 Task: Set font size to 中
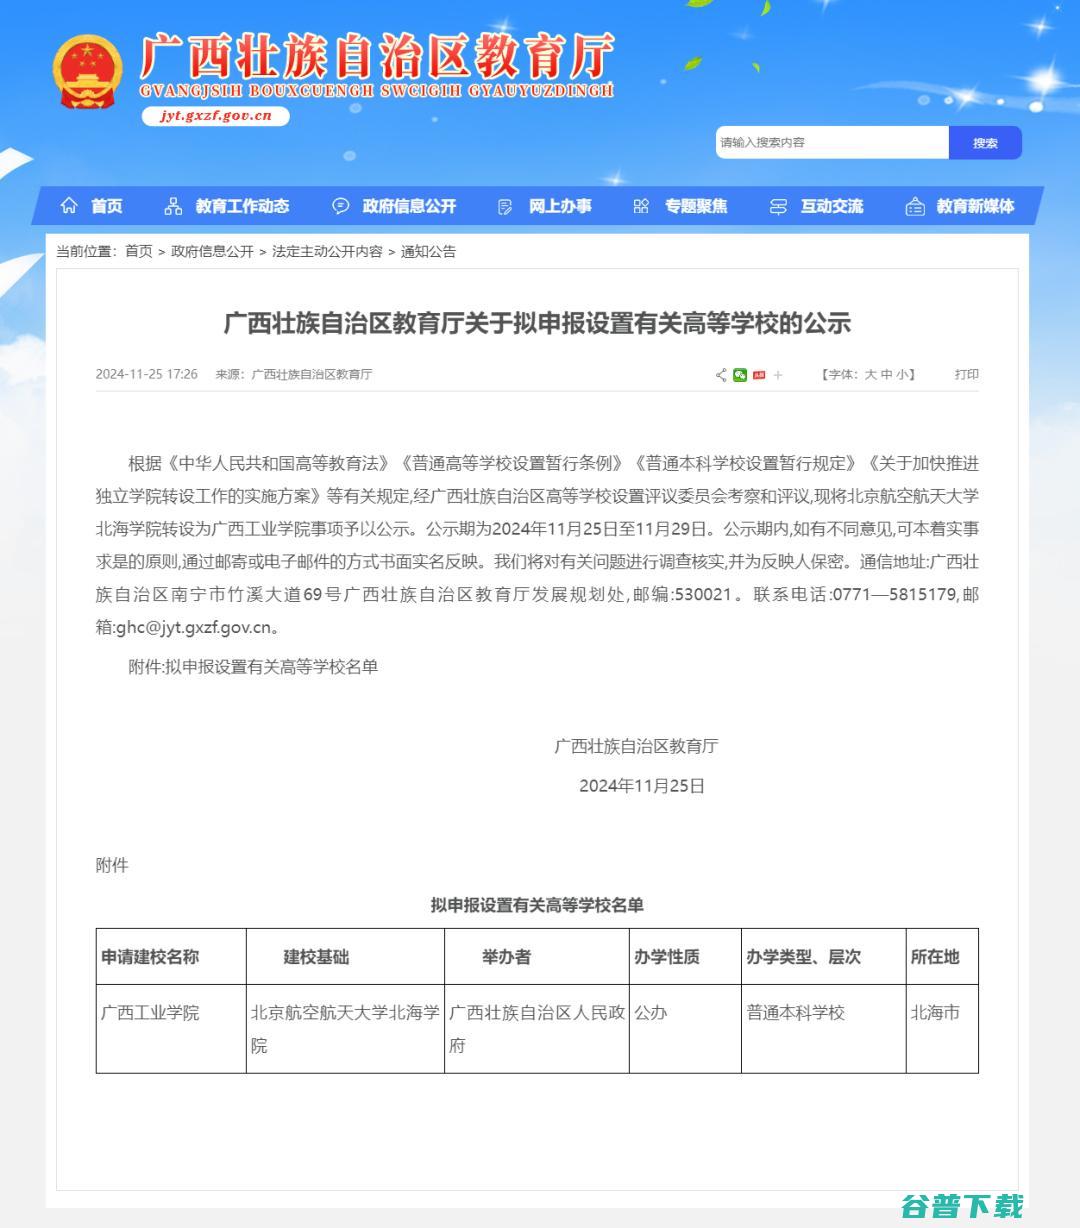coord(886,375)
